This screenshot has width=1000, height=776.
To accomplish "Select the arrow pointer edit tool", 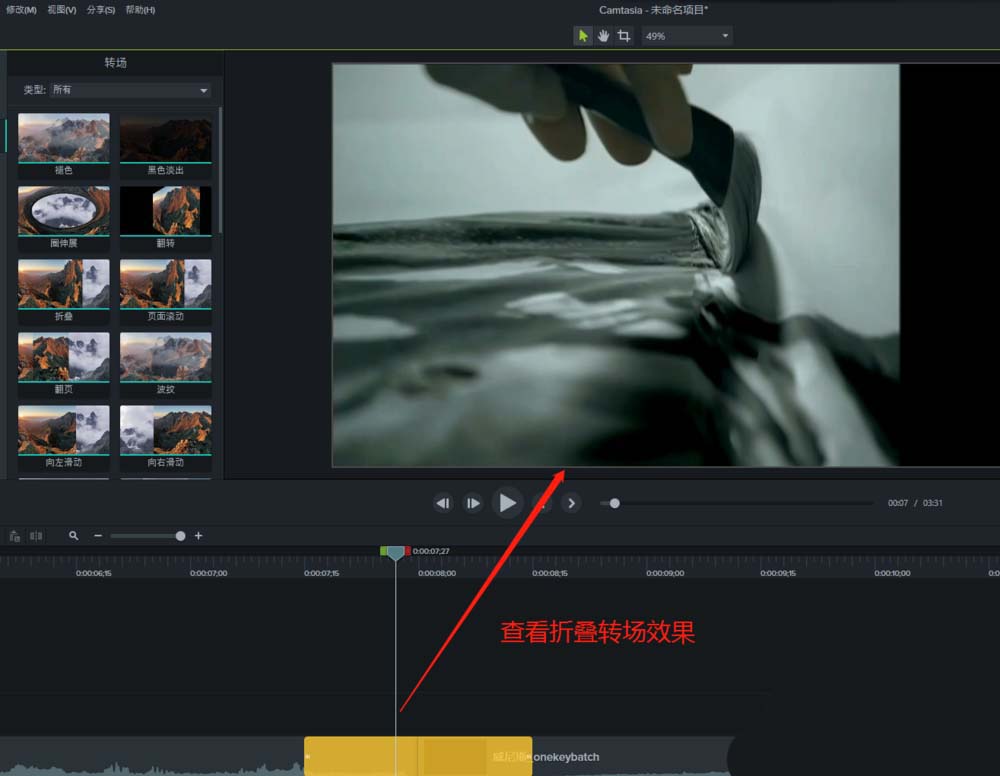I will pyautogui.click(x=583, y=36).
